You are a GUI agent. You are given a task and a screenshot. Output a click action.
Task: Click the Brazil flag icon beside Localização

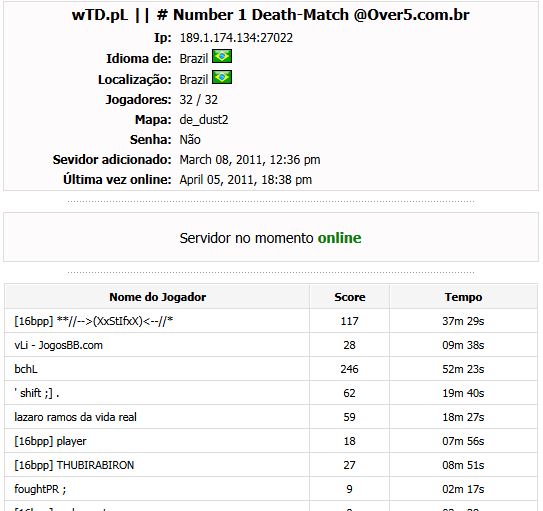[x=222, y=78]
